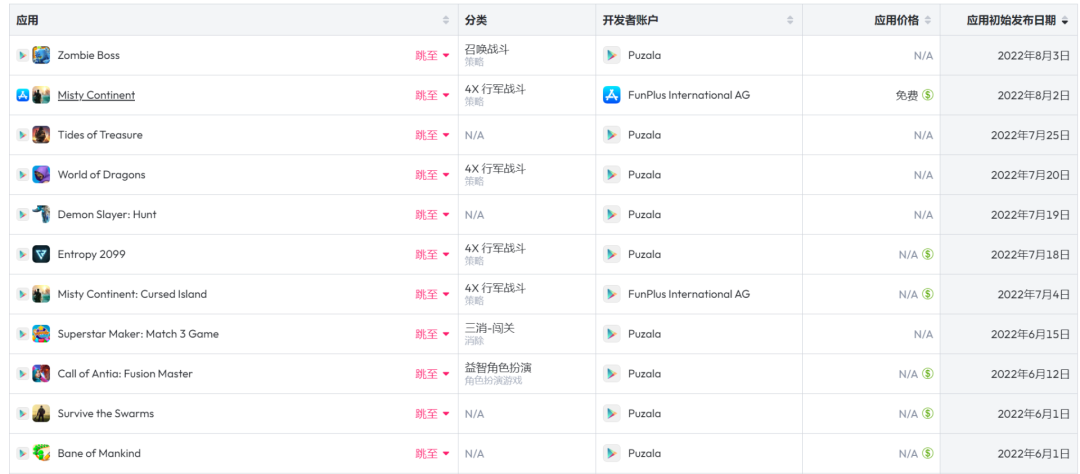Image resolution: width=1080 pixels, height=474 pixels.
Task: Sort by the 开发者账户 column arrows
Action: pos(790,21)
